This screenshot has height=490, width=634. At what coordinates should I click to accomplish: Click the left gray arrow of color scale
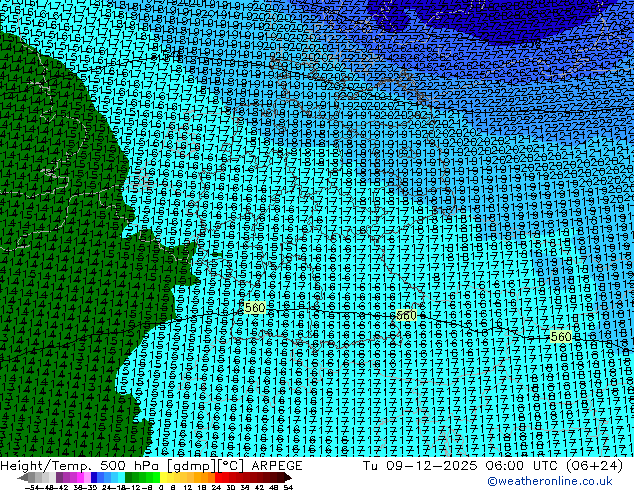coord(23,478)
